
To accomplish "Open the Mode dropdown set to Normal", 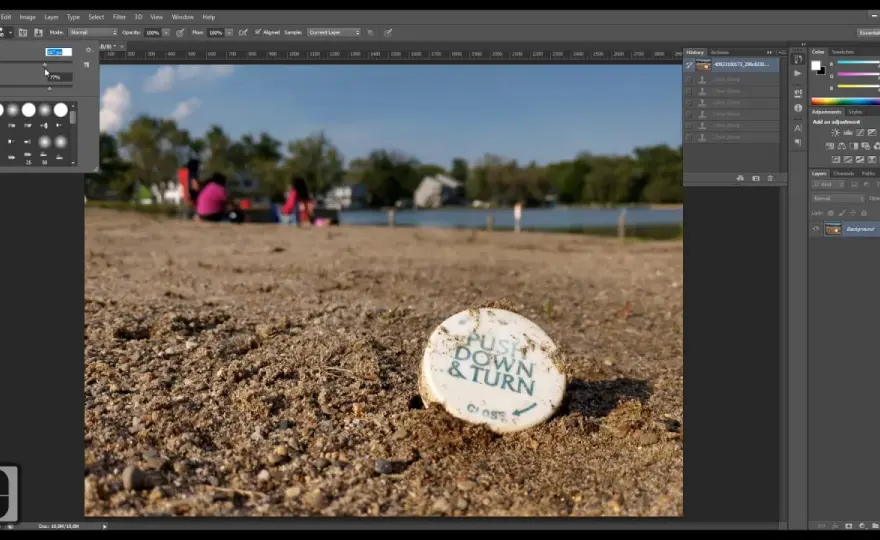I will click(93, 33).
